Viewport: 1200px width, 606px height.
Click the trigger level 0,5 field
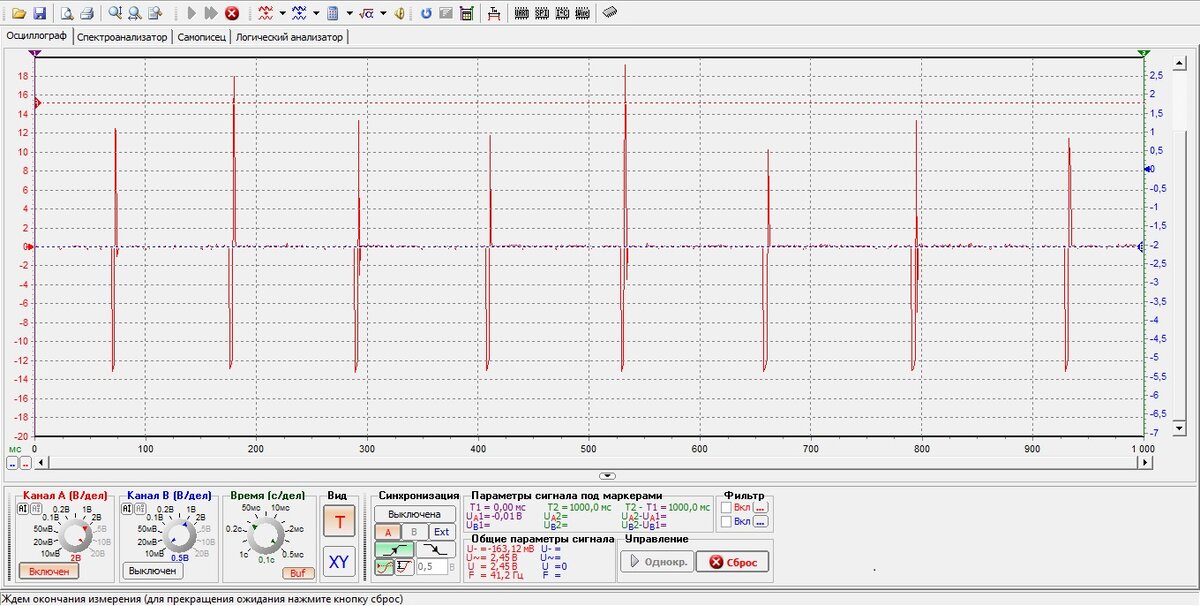point(431,567)
